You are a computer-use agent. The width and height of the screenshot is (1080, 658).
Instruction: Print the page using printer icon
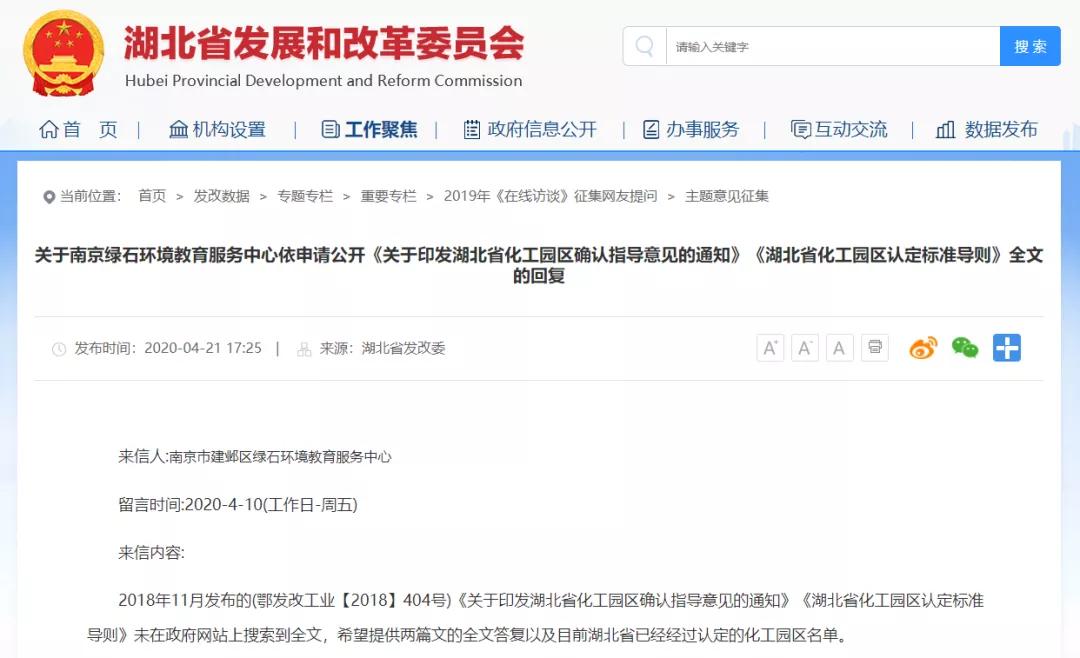pyautogui.click(x=875, y=348)
